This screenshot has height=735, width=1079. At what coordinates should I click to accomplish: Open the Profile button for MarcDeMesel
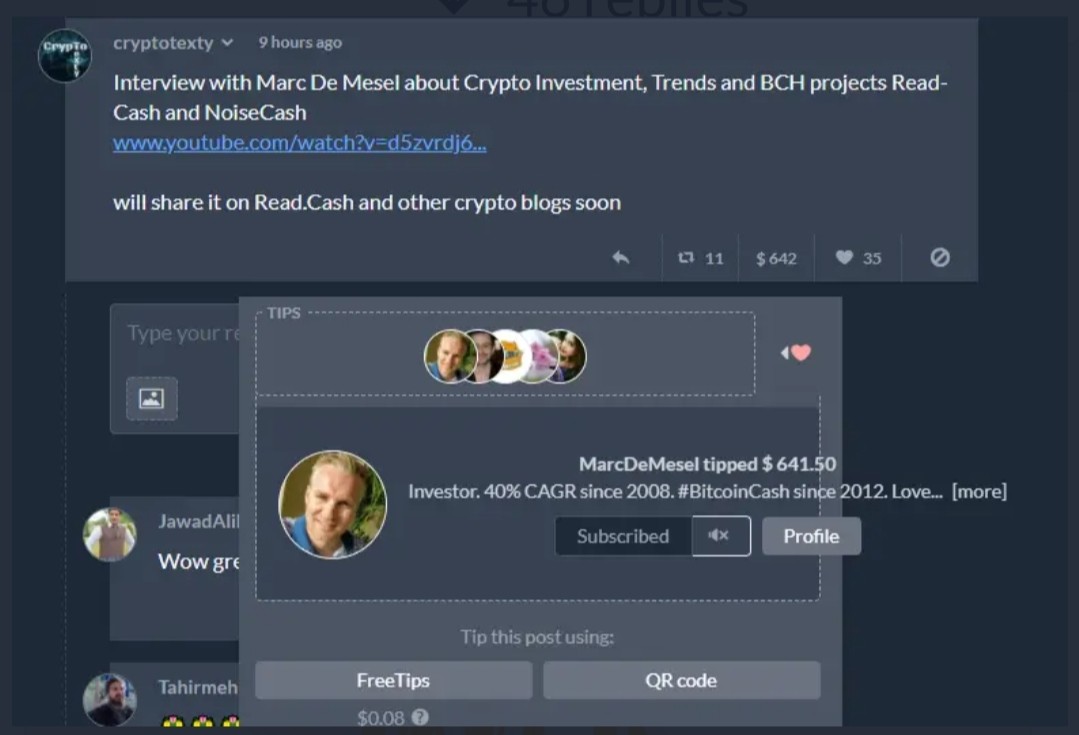click(x=811, y=536)
